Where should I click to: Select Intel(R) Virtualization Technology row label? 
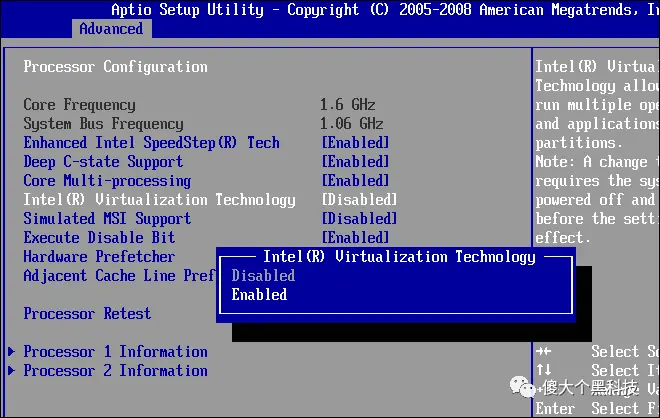[160, 200]
